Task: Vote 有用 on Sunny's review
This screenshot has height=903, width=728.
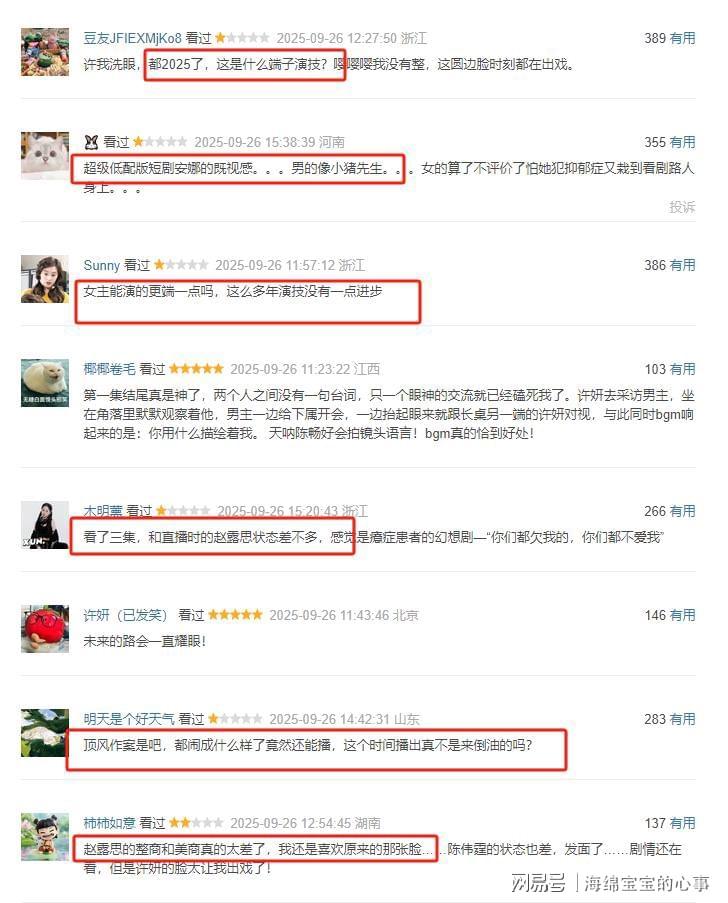Action: click(x=682, y=265)
